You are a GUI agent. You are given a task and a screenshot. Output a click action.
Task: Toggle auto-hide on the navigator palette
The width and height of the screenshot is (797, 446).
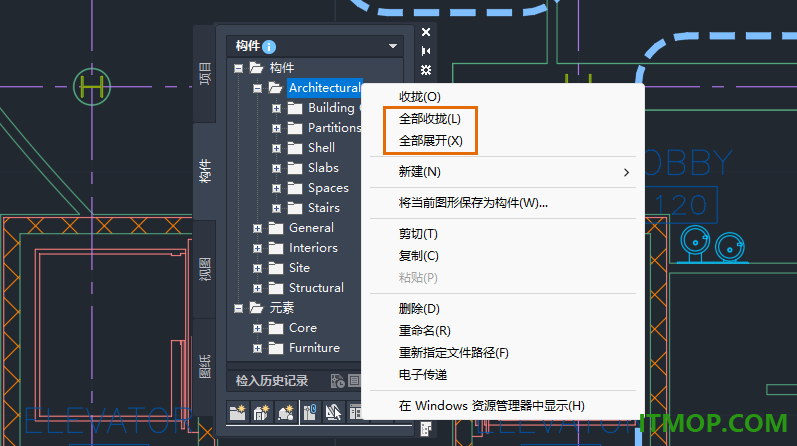click(426, 51)
